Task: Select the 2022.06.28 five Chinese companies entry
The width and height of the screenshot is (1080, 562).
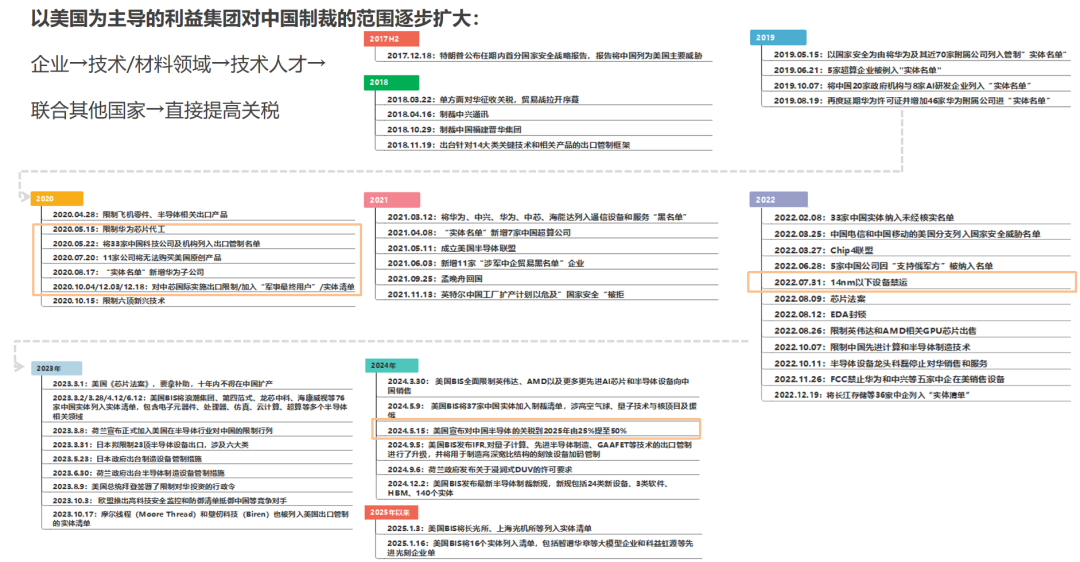Action: pyautogui.click(x=883, y=266)
